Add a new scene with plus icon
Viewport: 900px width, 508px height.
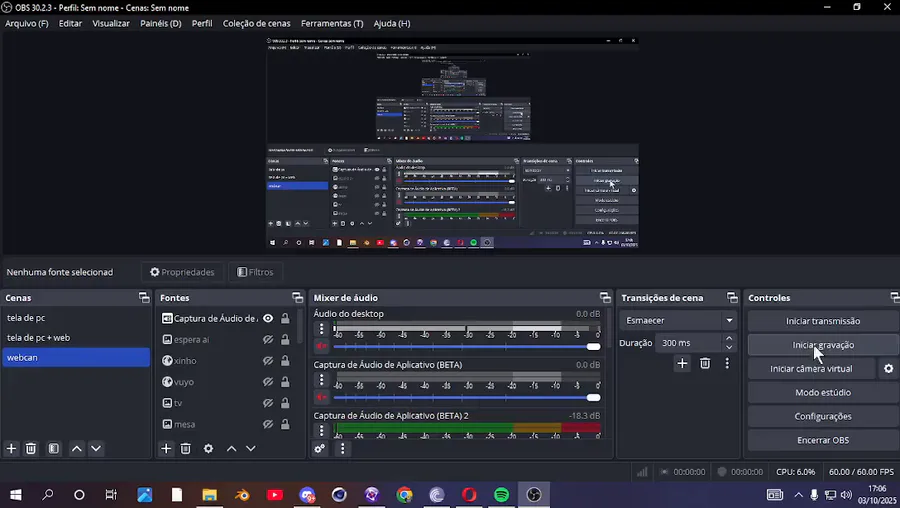click(x=11, y=448)
